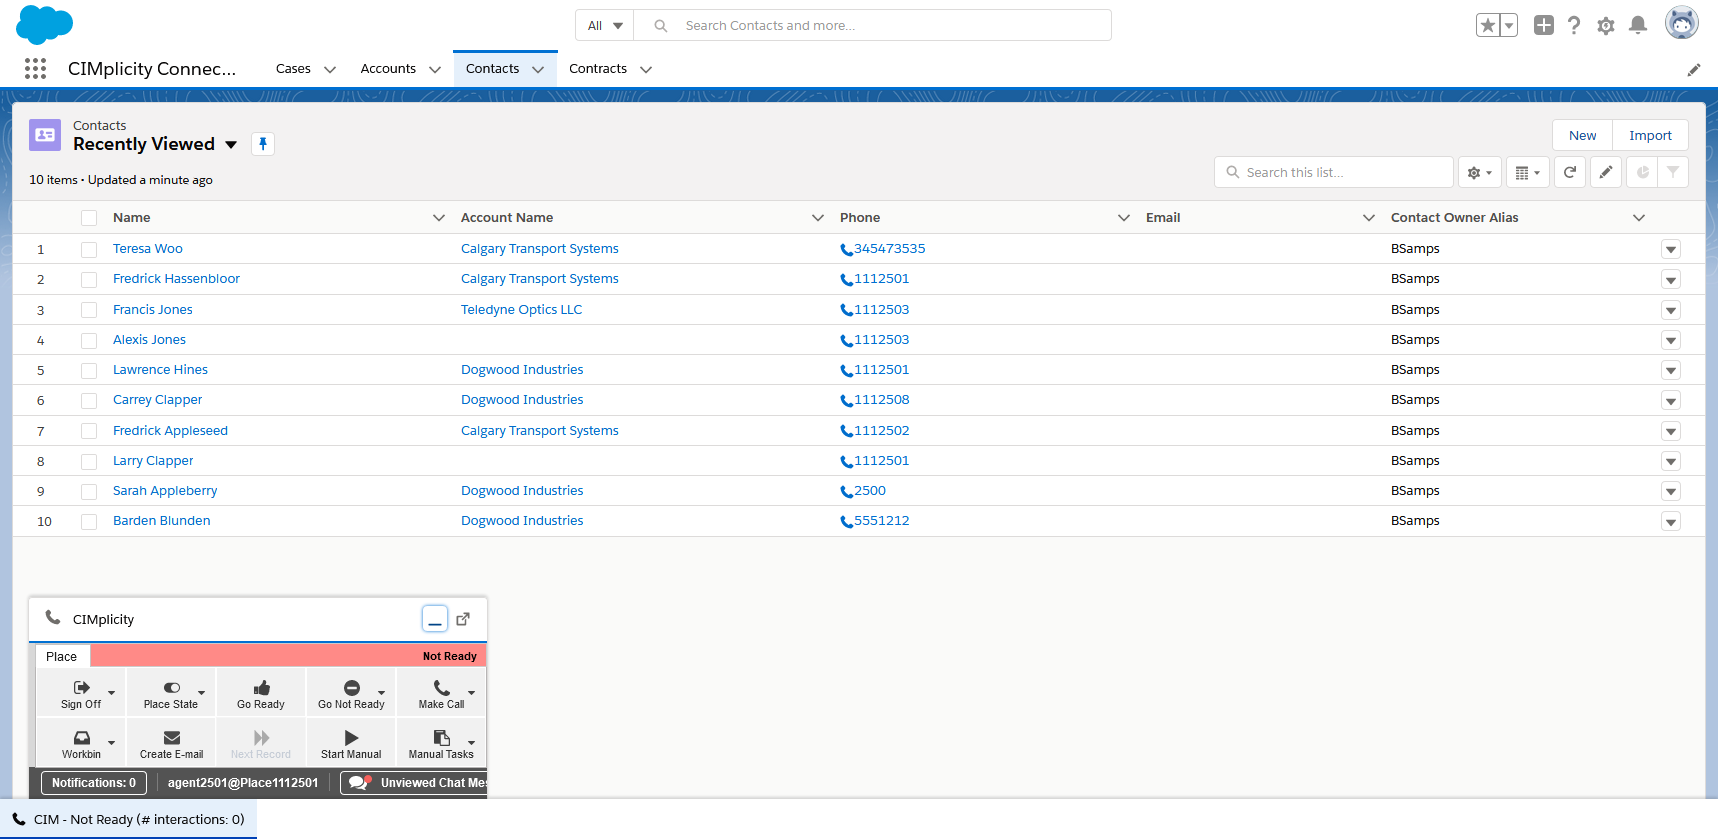Open the CIM - Not Ready utility bar item
Image resolution: width=1718 pixels, height=839 pixels.
click(128, 819)
